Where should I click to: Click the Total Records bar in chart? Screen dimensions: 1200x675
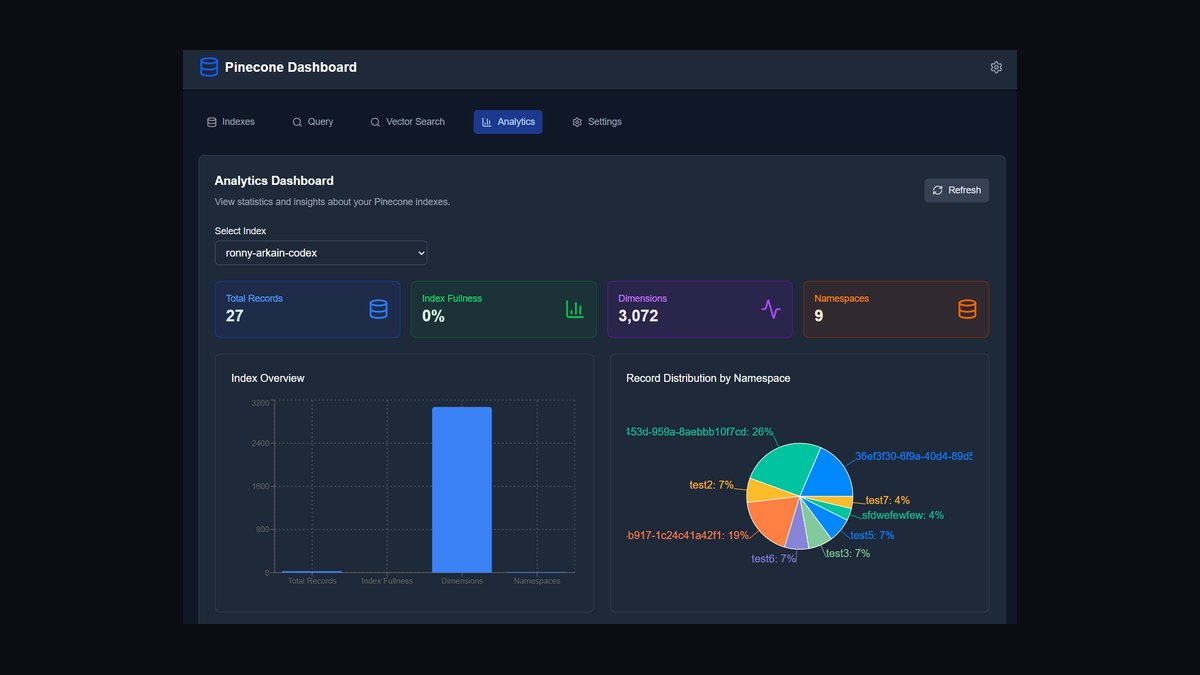312,572
